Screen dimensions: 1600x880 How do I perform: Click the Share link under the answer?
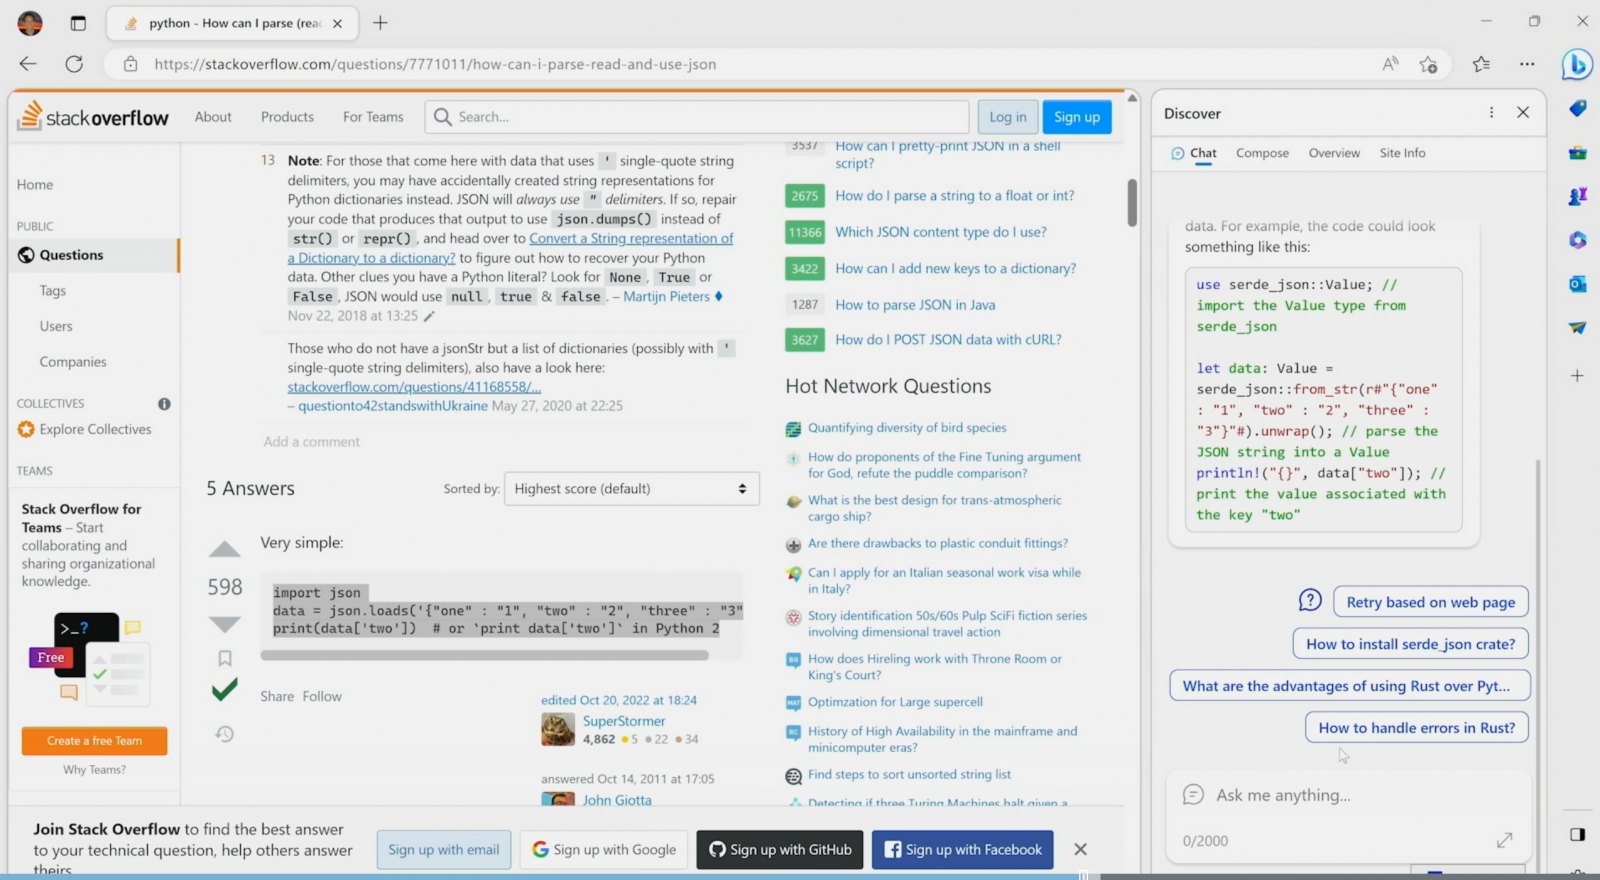tap(277, 696)
